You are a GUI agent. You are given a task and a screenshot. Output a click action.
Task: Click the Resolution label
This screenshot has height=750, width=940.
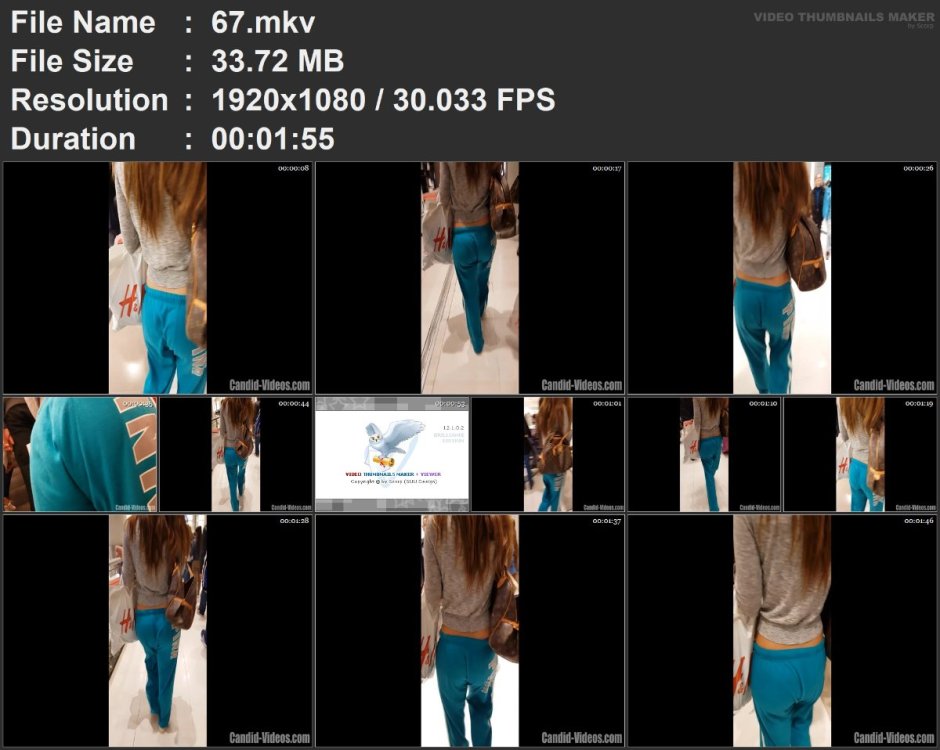[89, 100]
